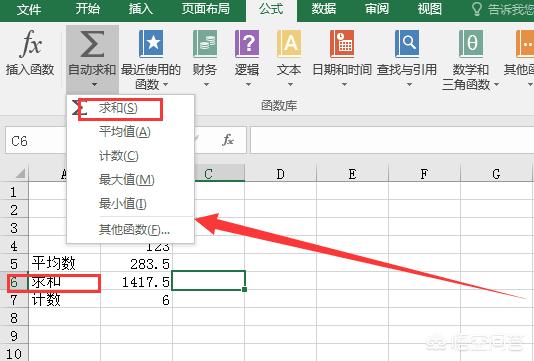534x361 pixels.
Task: Open Date and Time (日期和时间) functions icon
Action: [342, 43]
